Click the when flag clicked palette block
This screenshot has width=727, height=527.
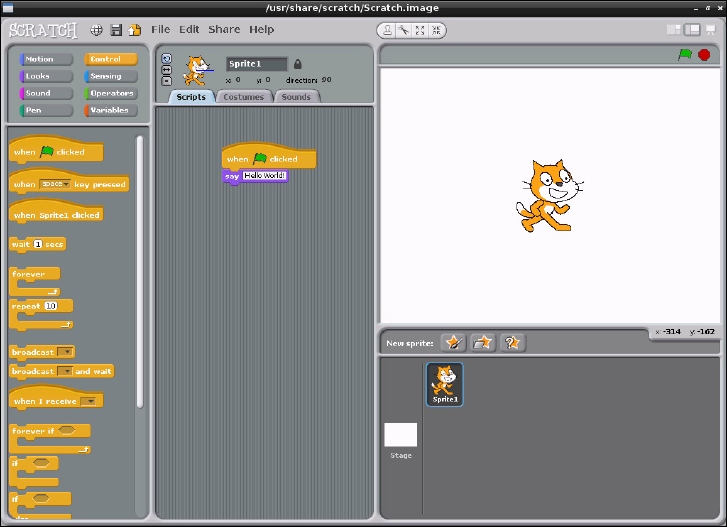(56, 151)
